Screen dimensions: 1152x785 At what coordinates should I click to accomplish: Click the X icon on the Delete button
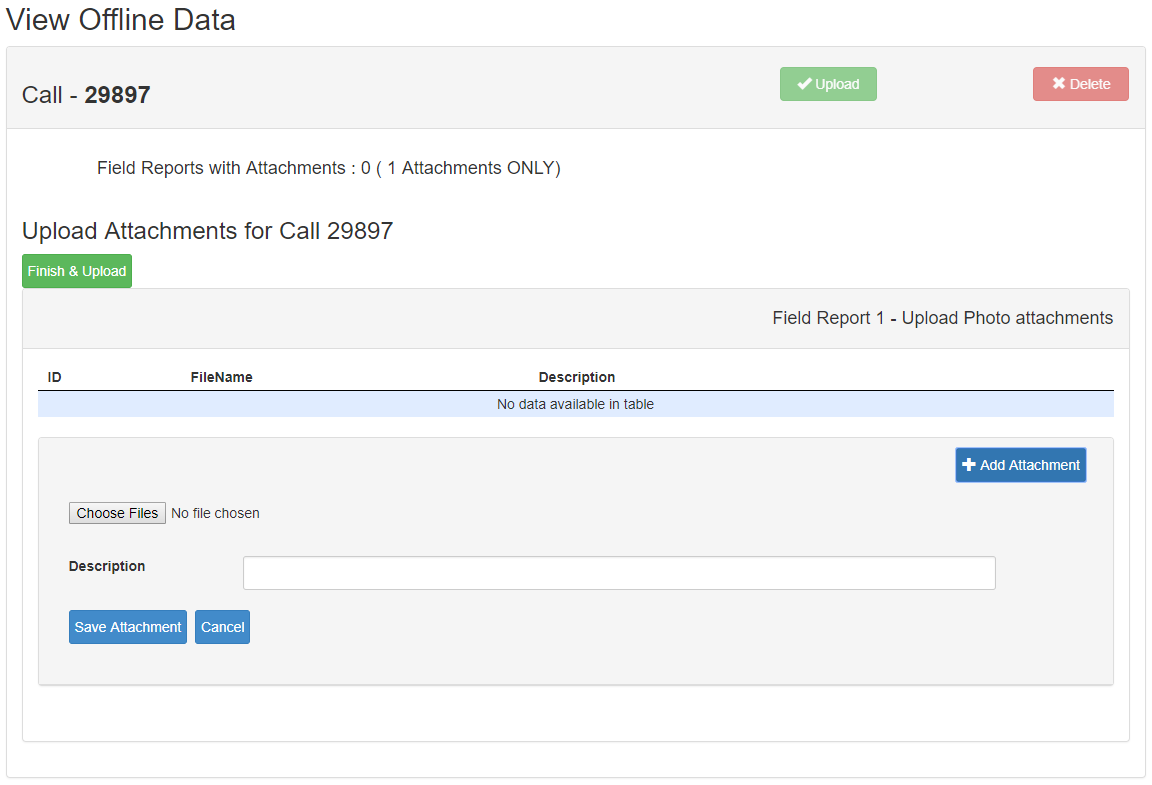[1059, 84]
